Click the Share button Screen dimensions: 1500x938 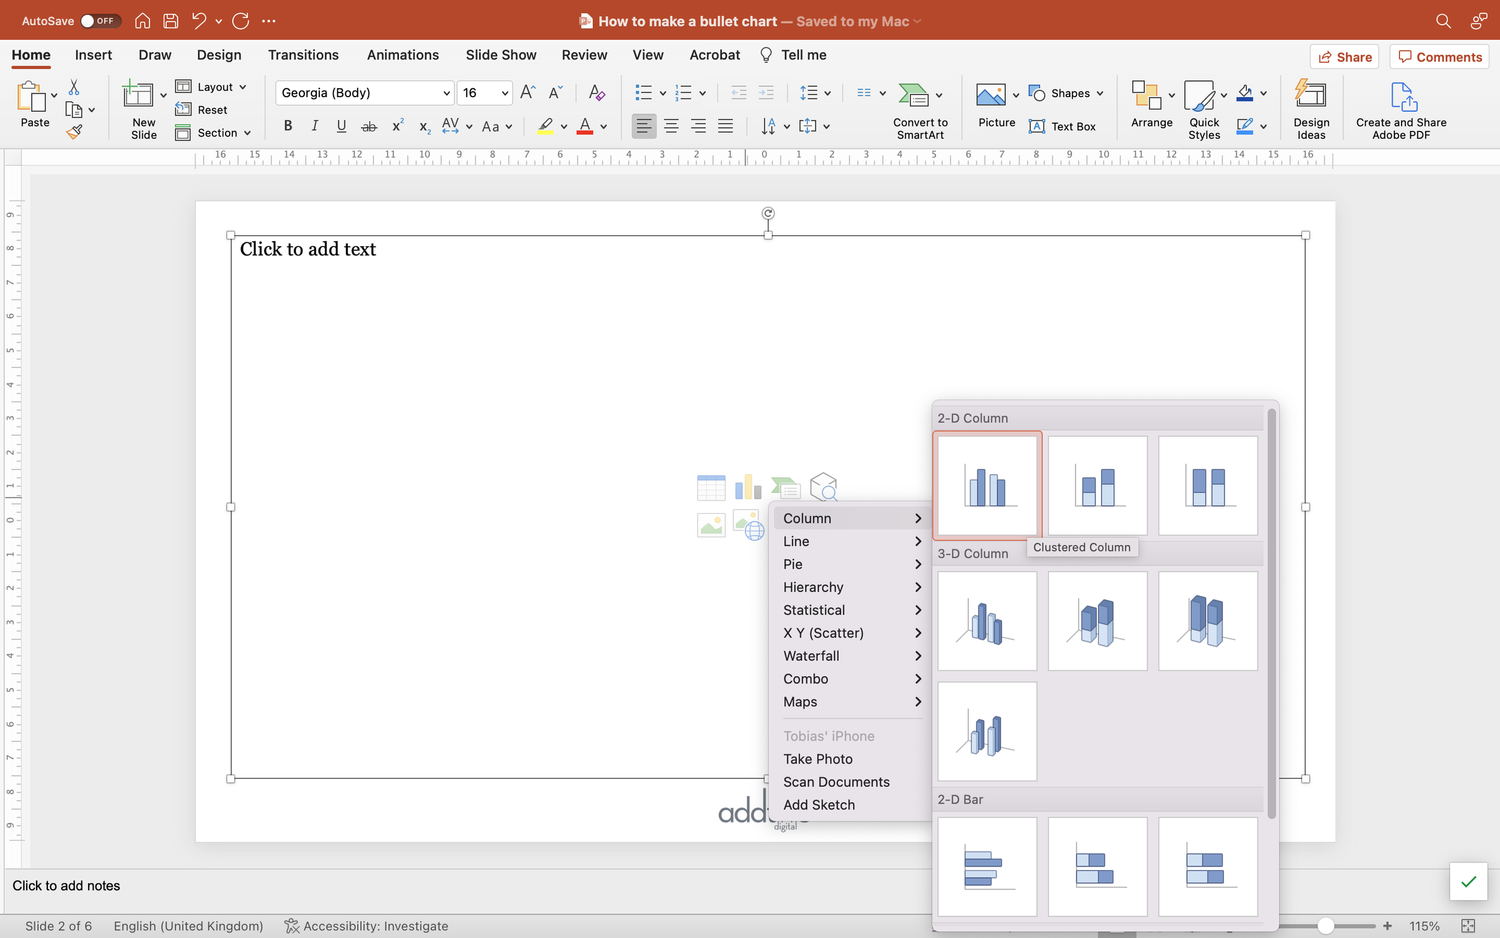tap(1344, 57)
